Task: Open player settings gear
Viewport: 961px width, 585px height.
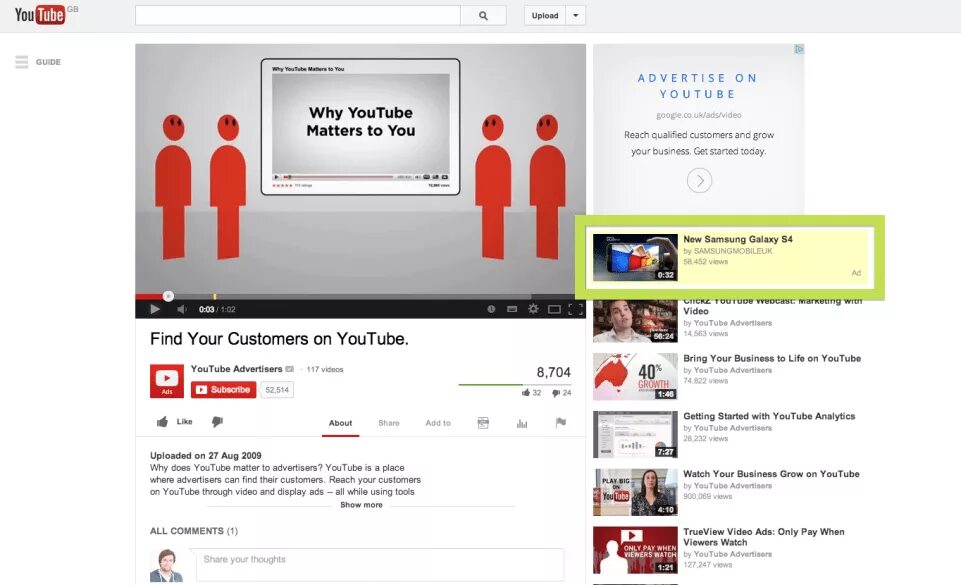Action: pos(533,309)
